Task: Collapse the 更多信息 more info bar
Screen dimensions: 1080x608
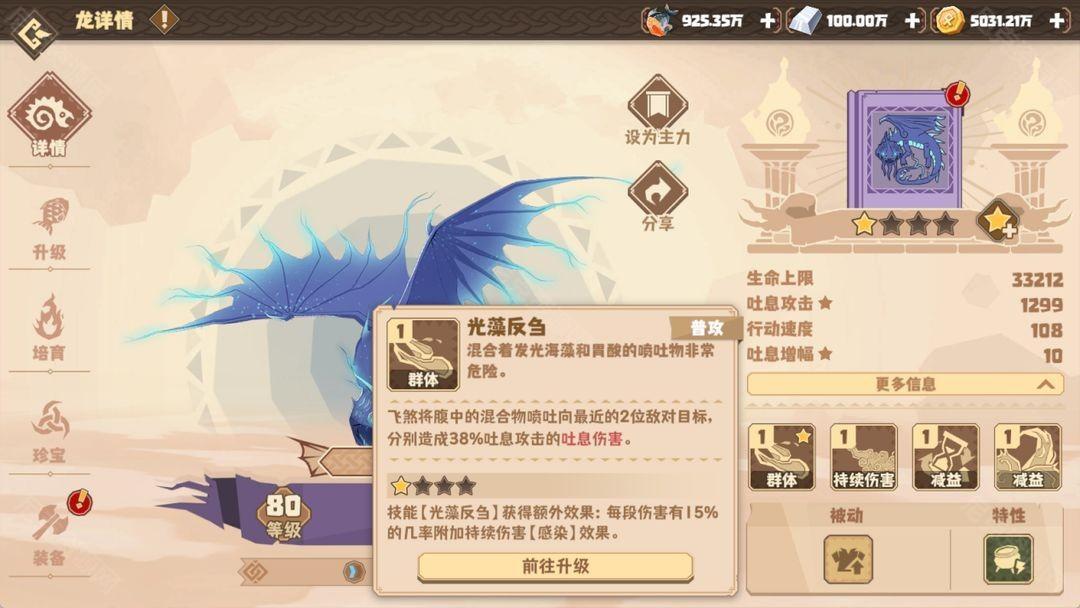Action: click(905, 384)
